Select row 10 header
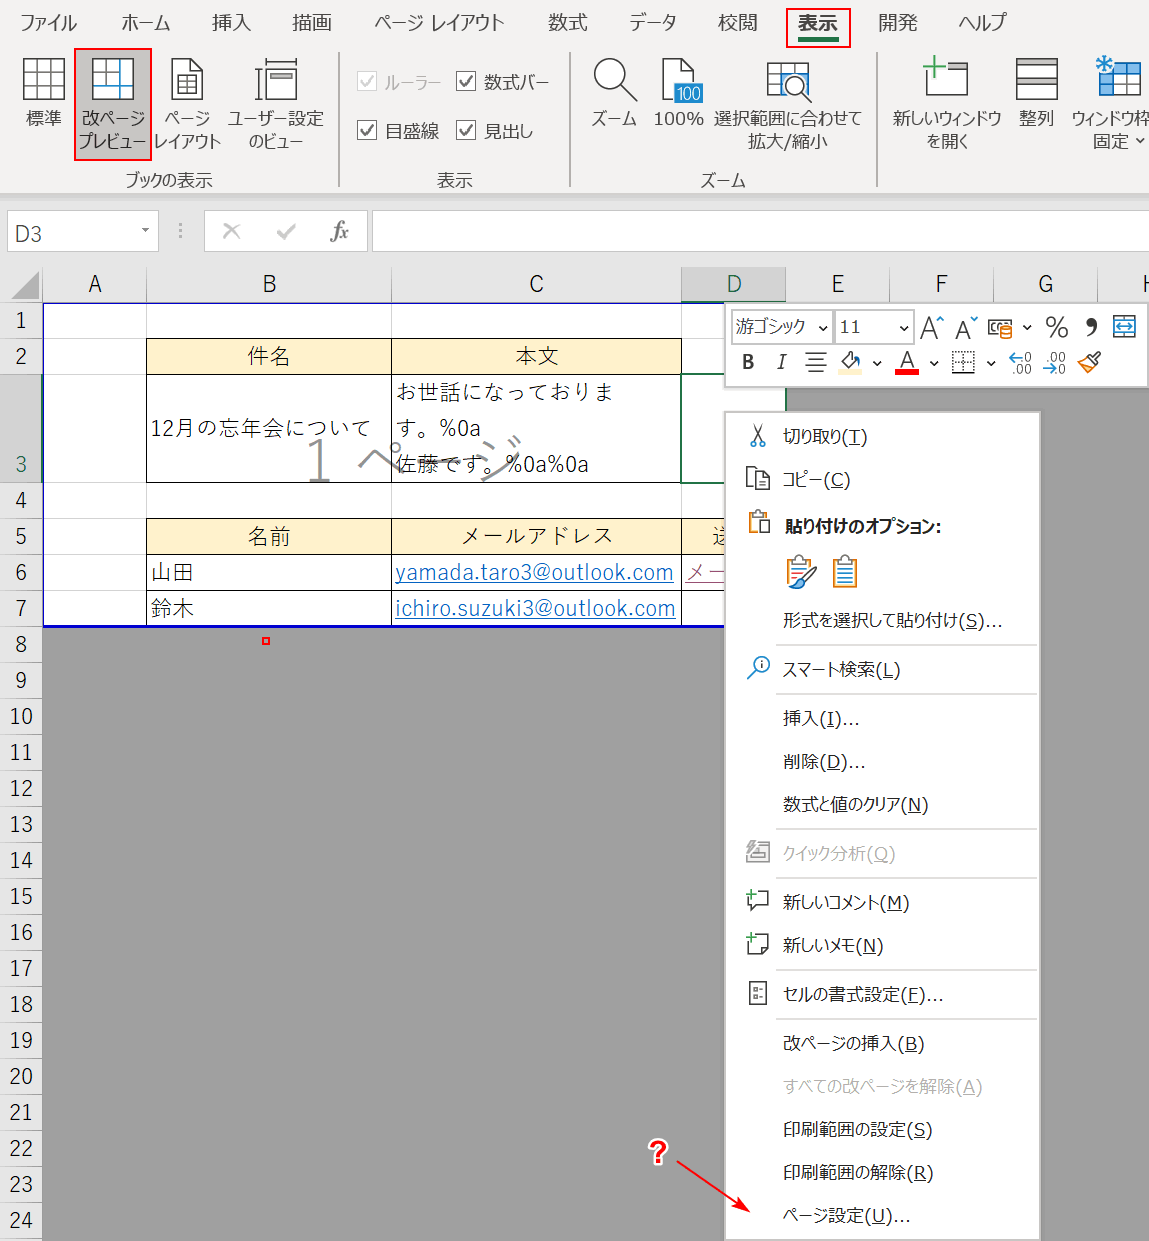The image size is (1149, 1241). point(21,717)
